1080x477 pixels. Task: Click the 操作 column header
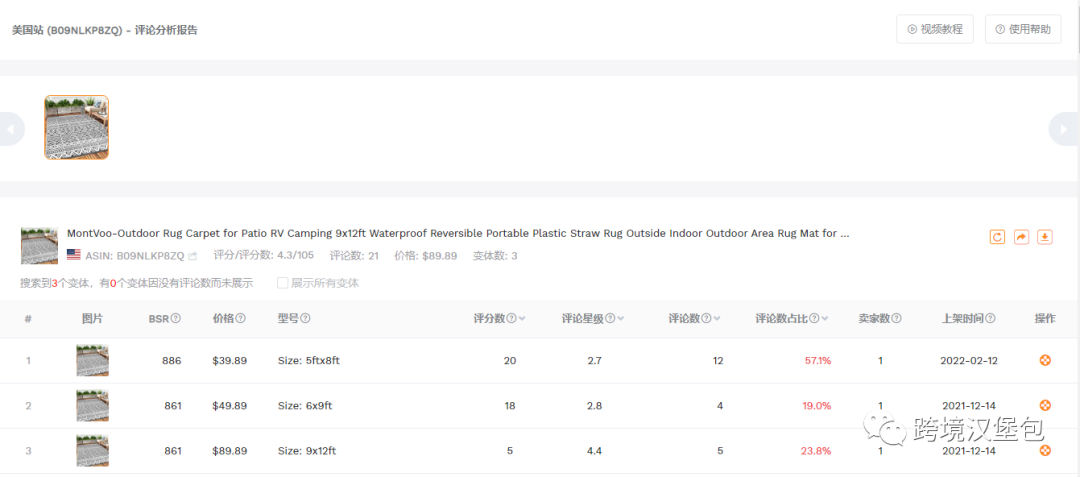tap(1045, 319)
